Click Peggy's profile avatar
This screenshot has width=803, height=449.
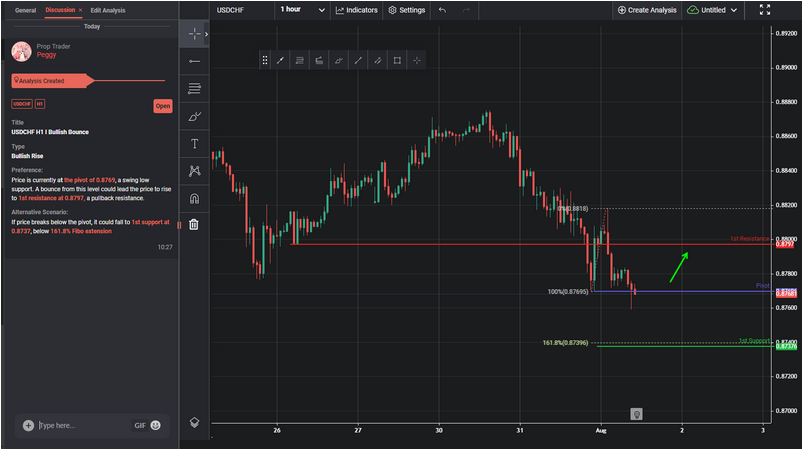pos(22,51)
